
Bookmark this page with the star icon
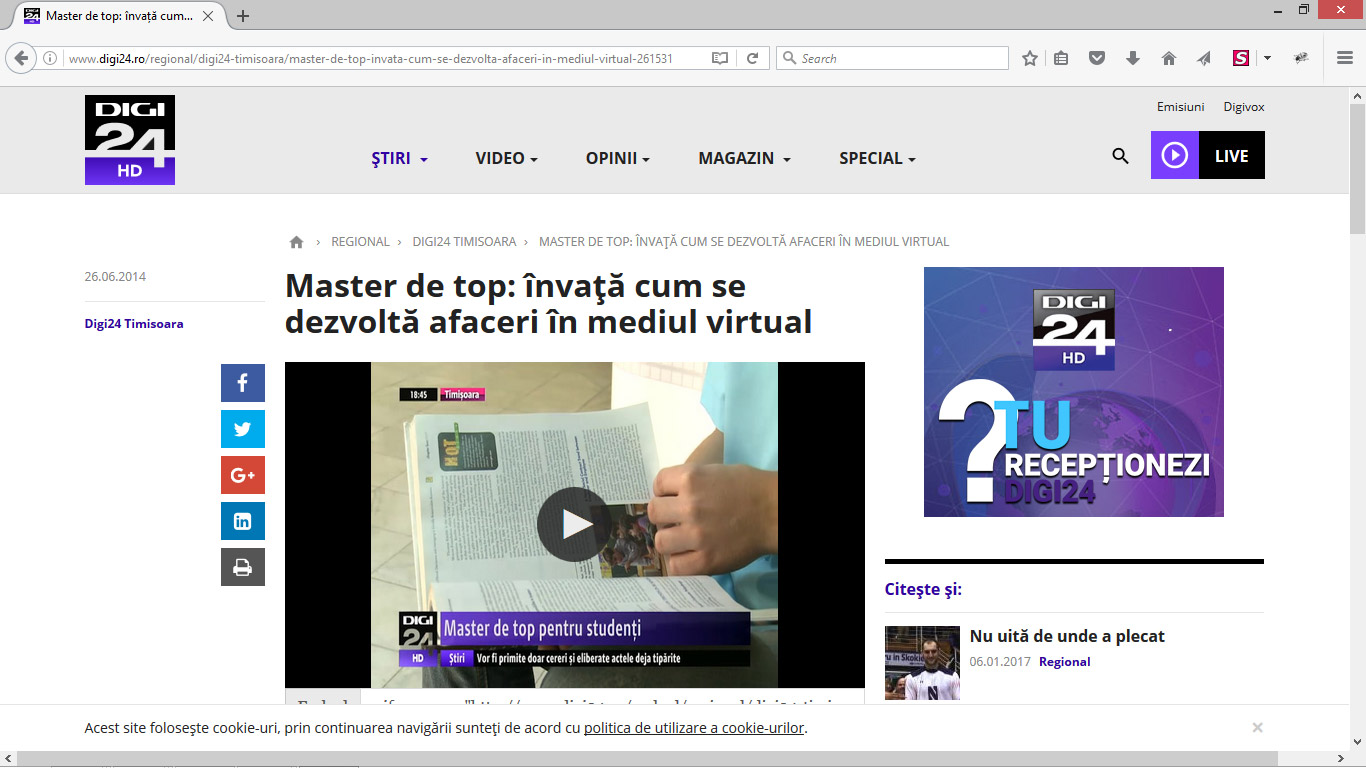click(x=1030, y=59)
